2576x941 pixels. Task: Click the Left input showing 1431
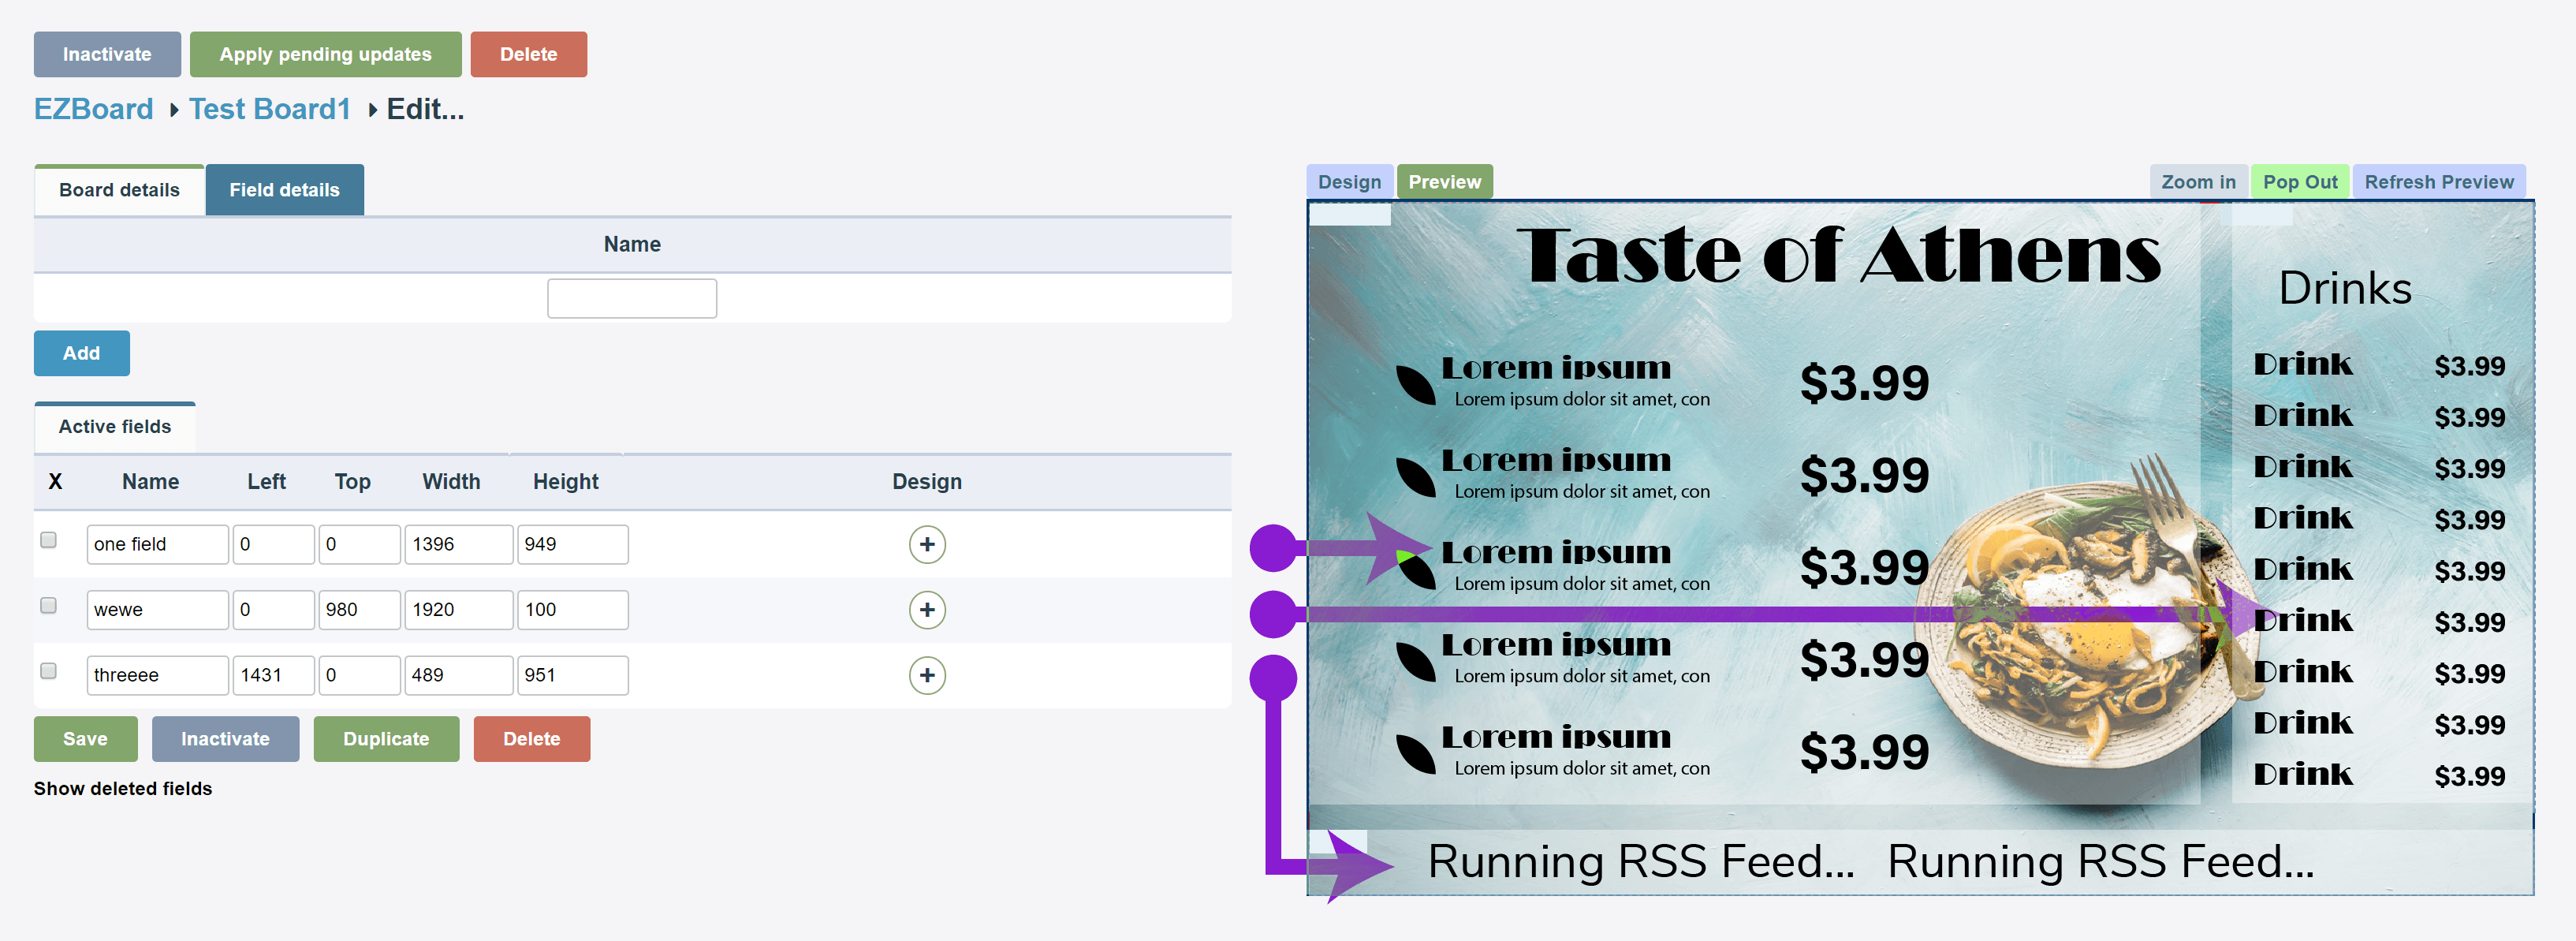[273, 675]
